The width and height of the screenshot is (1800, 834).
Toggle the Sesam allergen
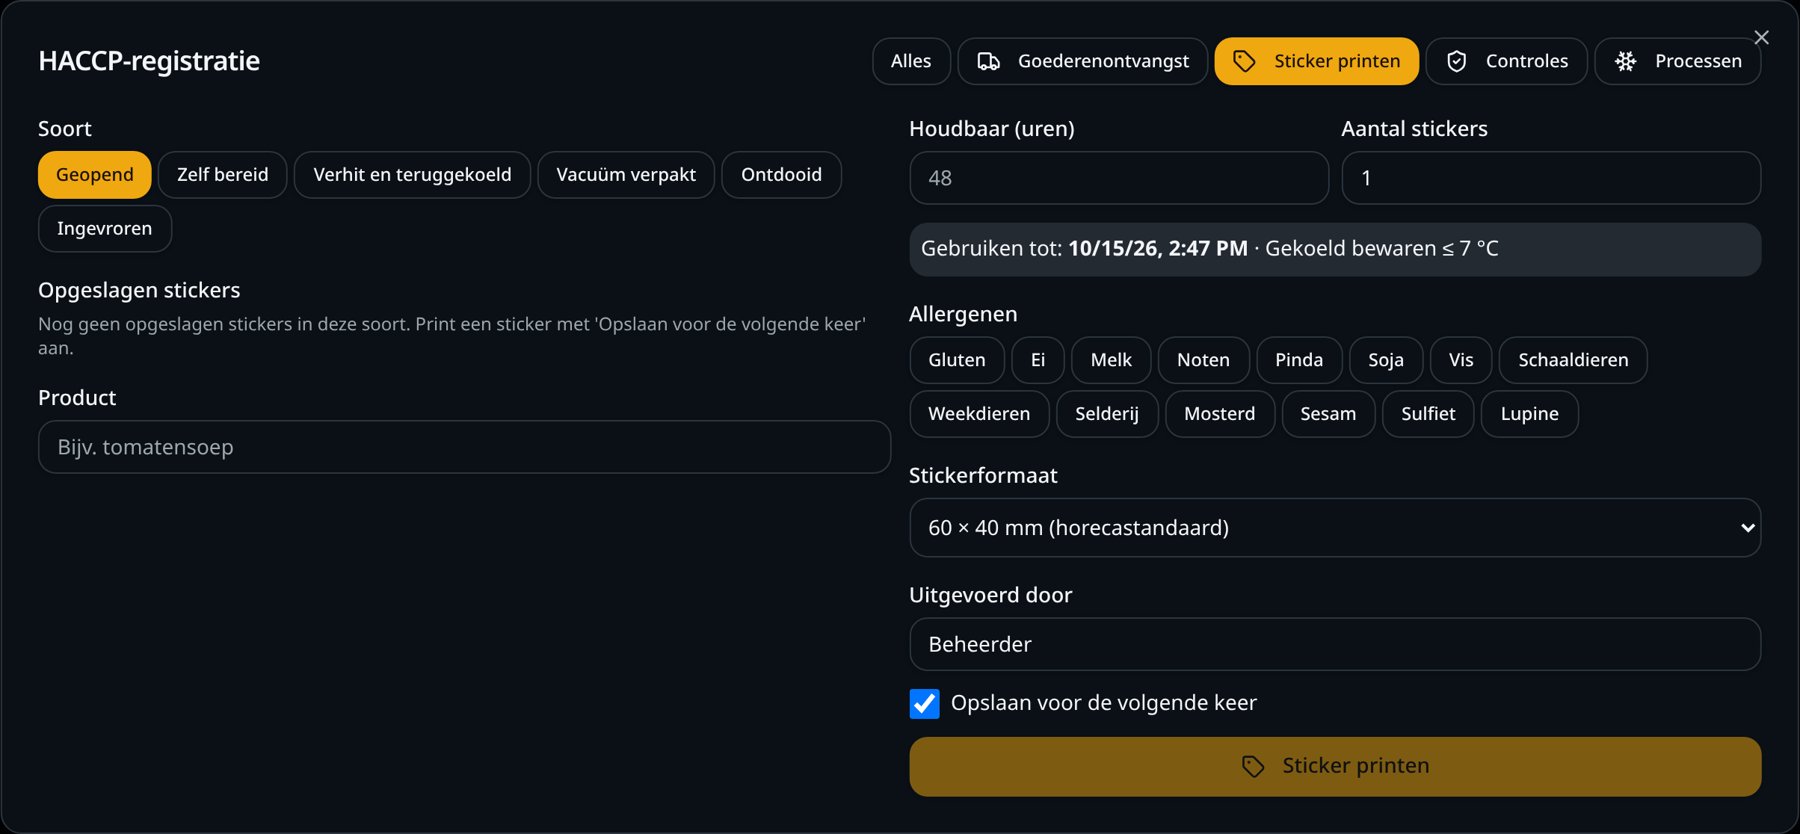click(x=1328, y=414)
